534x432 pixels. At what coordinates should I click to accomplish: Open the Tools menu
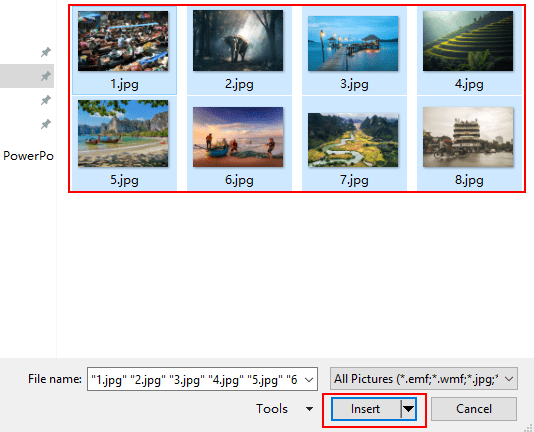click(272, 409)
